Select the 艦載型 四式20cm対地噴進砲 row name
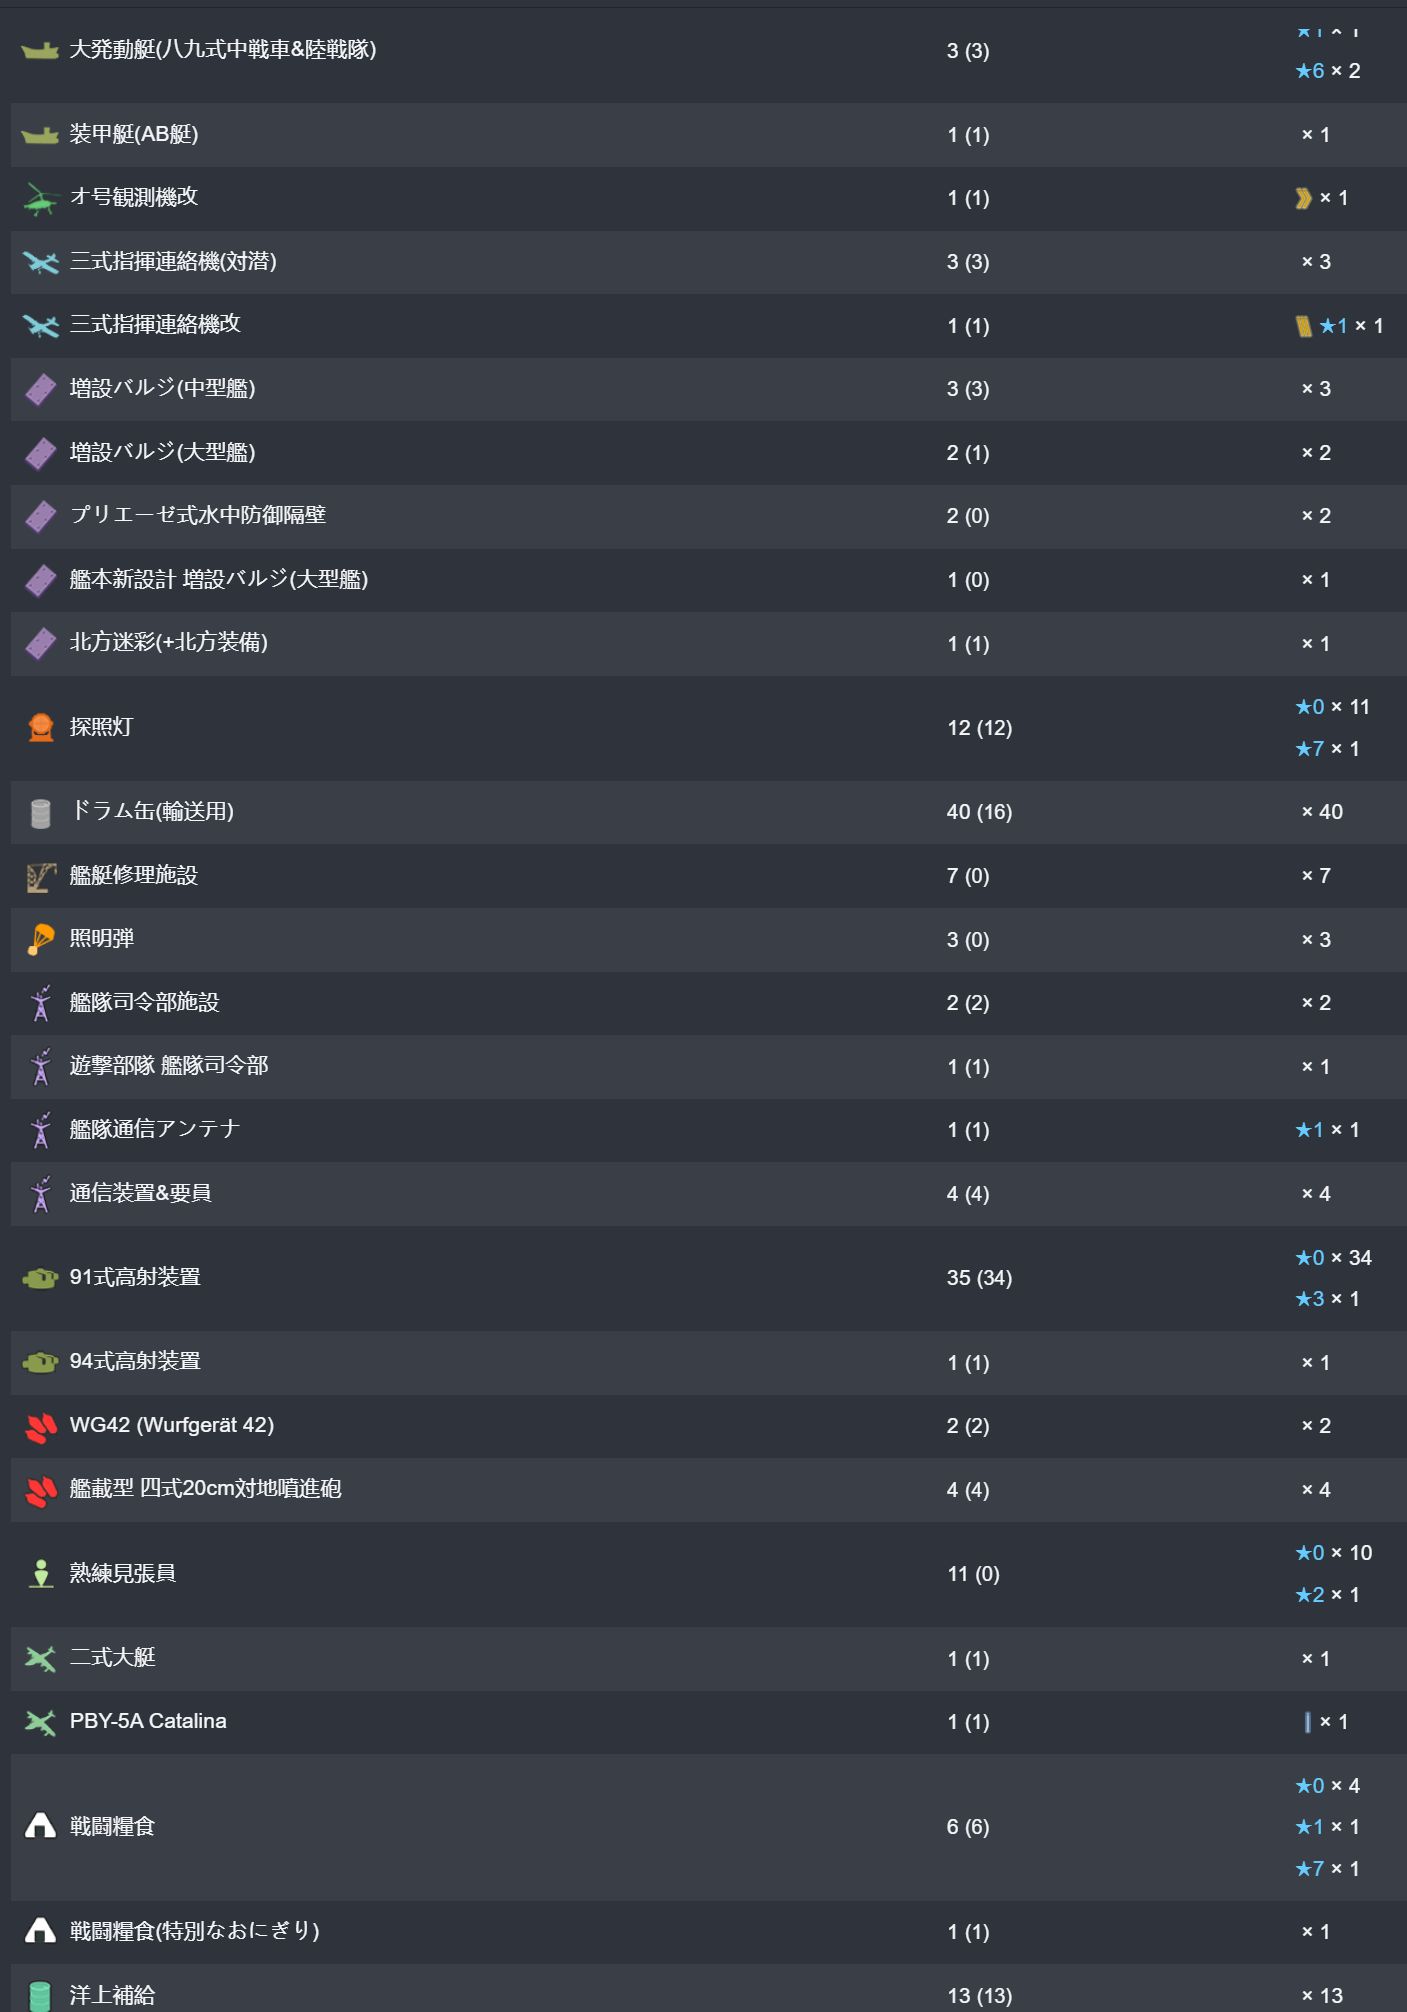This screenshot has width=1407, height=2012. pos(205,1488)
